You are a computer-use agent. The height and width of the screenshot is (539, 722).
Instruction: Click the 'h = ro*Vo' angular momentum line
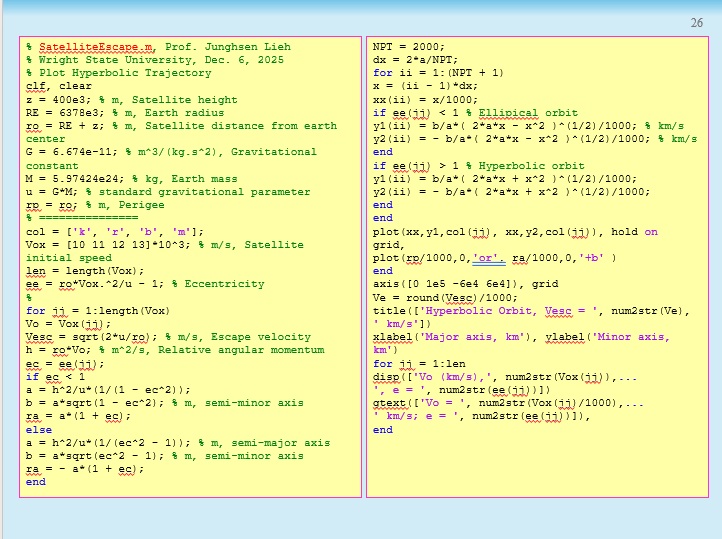[x=173, y=350]
